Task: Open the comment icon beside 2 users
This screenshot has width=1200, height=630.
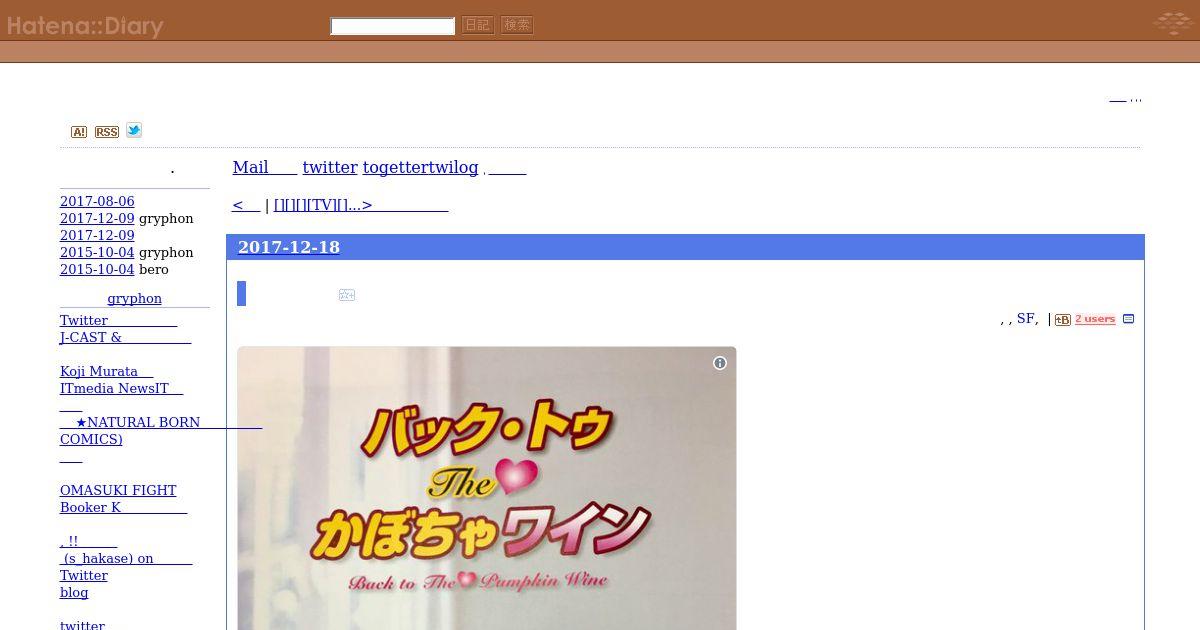Action: click(1129, 319)
